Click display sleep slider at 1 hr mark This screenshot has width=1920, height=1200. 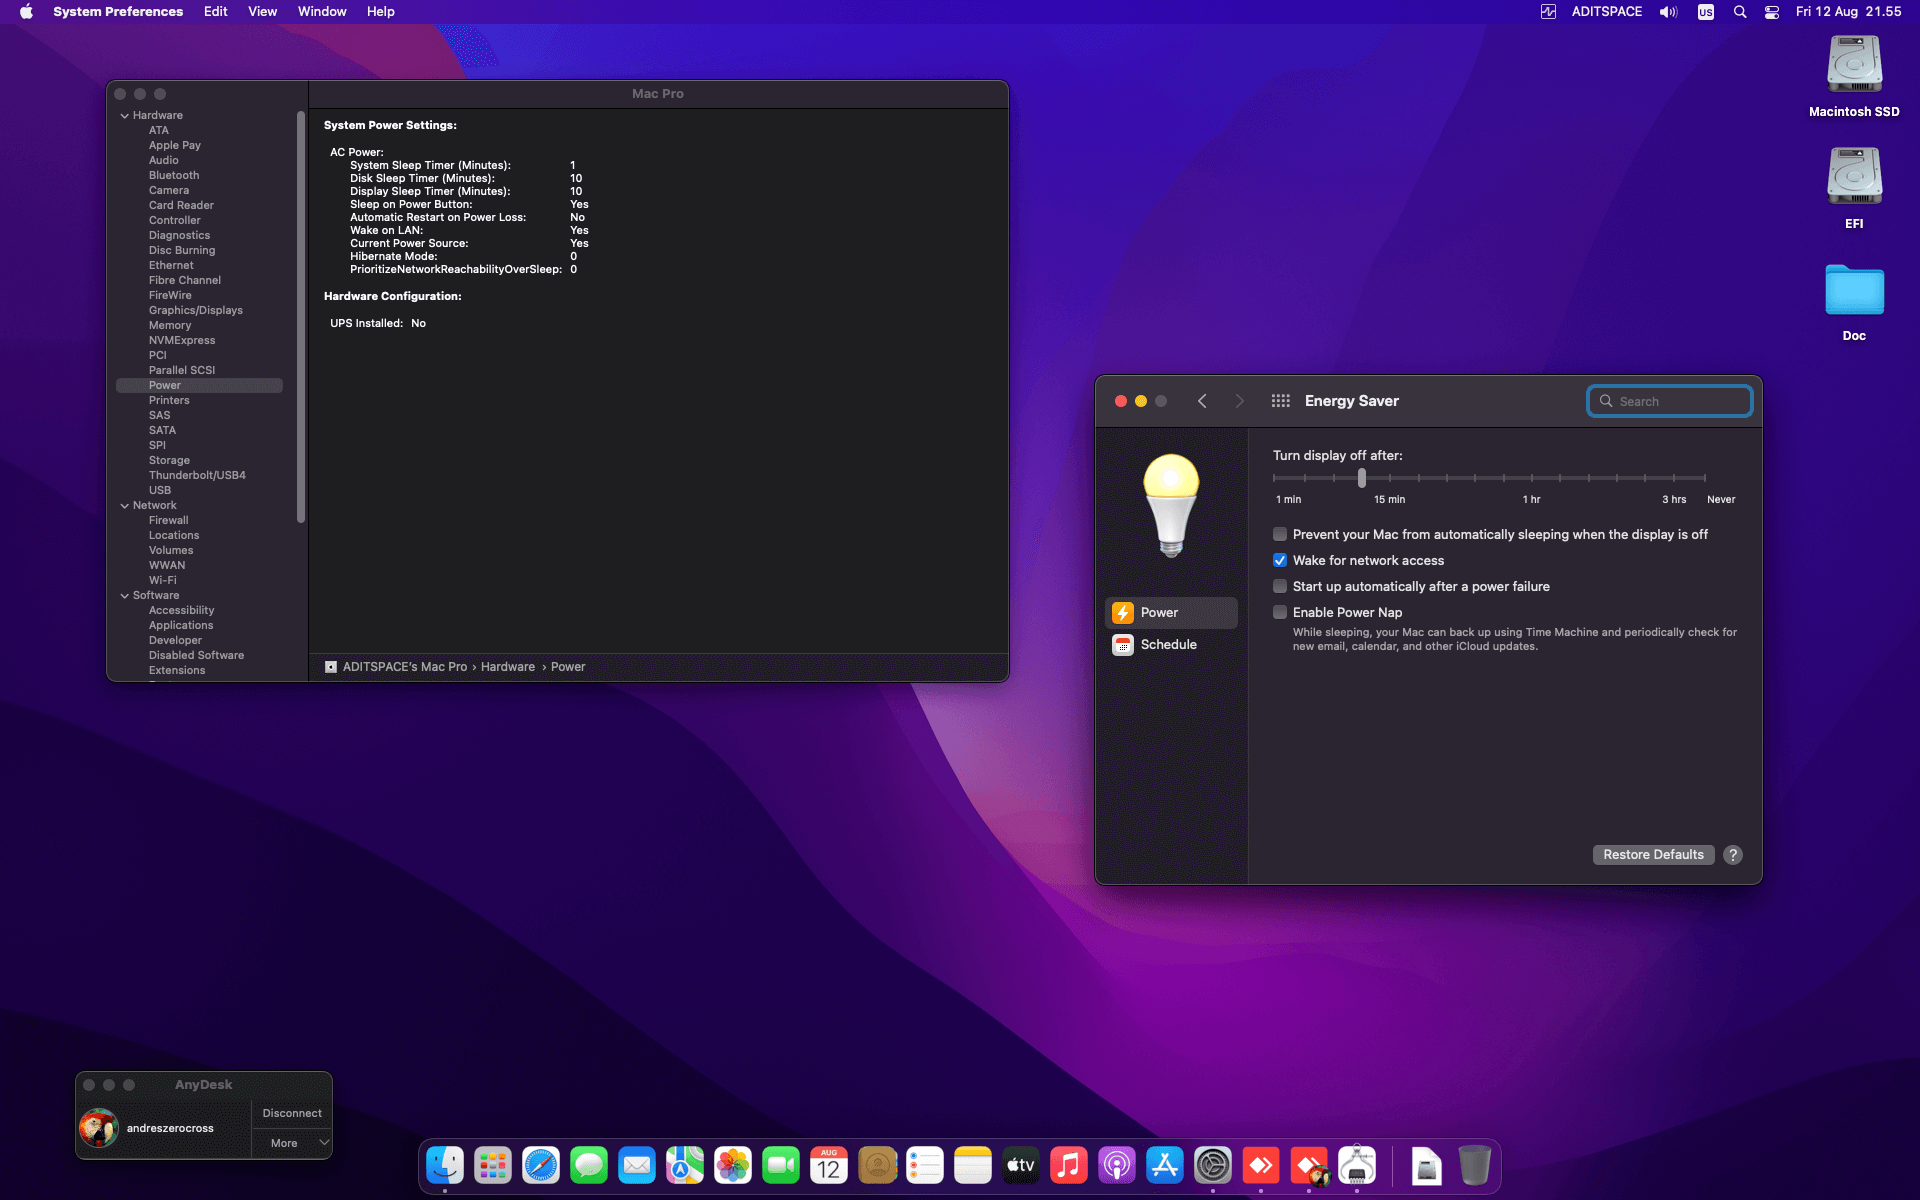1532,479
